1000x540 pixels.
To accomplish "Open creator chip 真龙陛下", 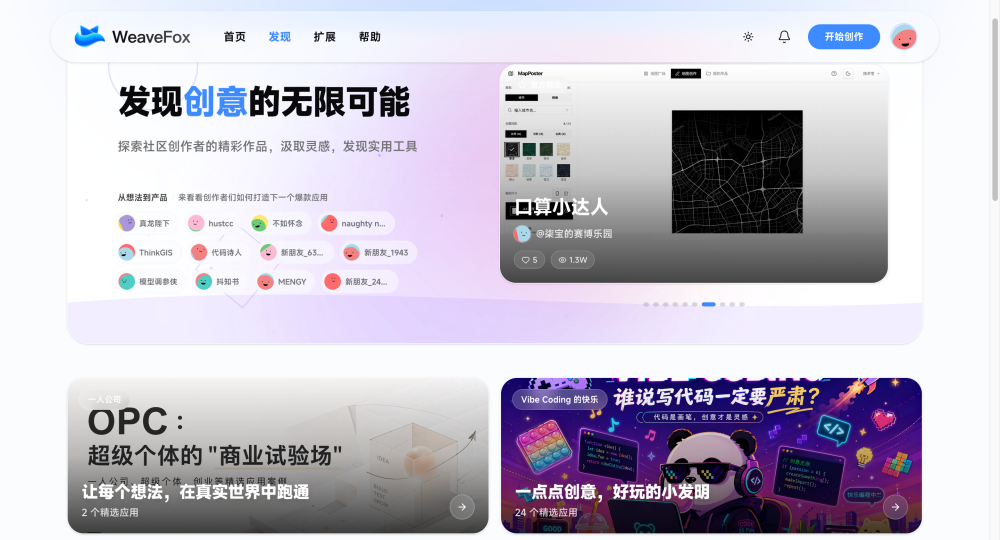I will pyautogui.click(x=147, y=223).
